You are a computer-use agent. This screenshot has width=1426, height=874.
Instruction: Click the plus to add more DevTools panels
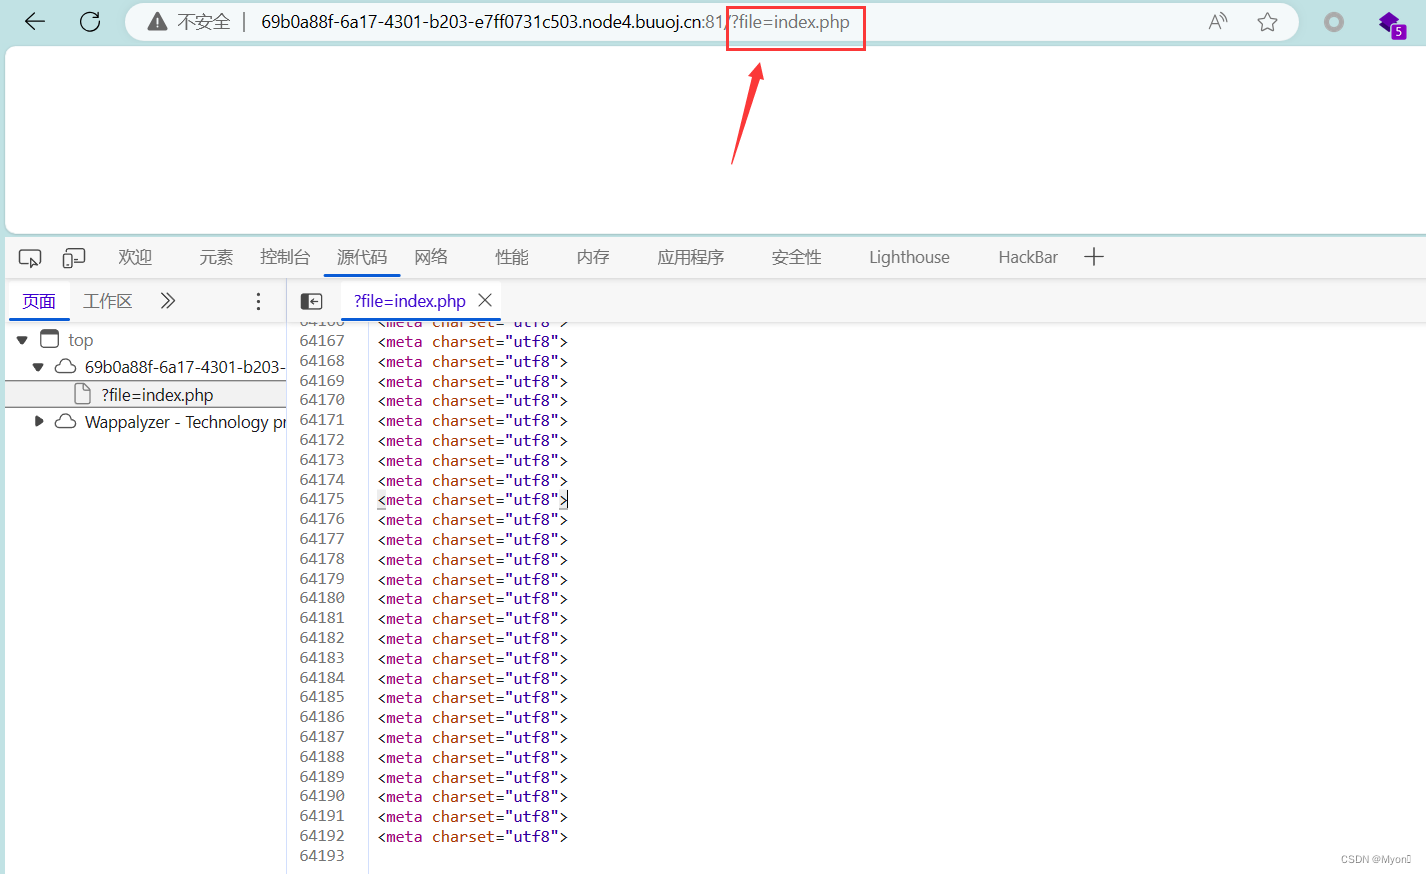(x=1094, y=257)
